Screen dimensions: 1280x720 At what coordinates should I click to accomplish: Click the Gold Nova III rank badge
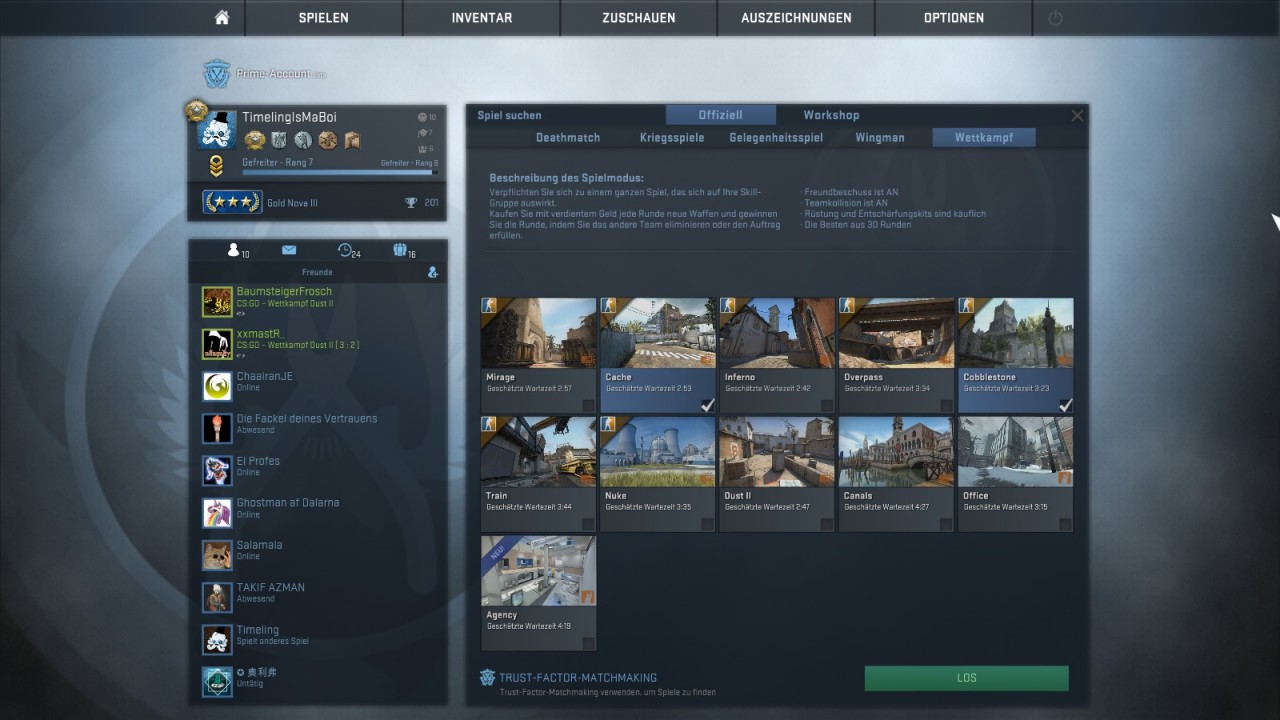(232, 203)
